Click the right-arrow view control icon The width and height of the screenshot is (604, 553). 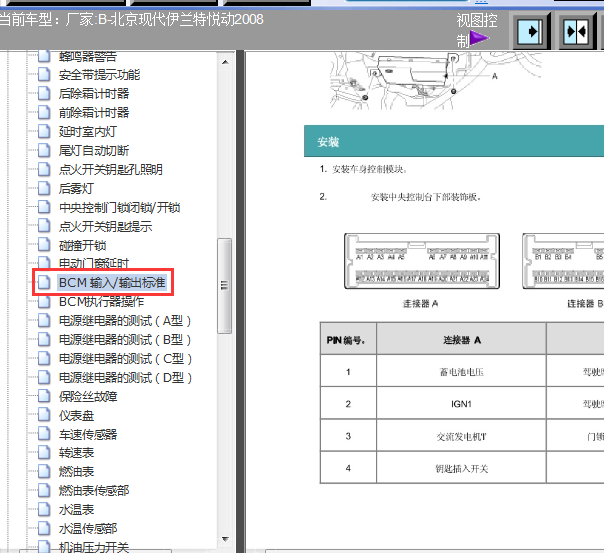[532, 31]
